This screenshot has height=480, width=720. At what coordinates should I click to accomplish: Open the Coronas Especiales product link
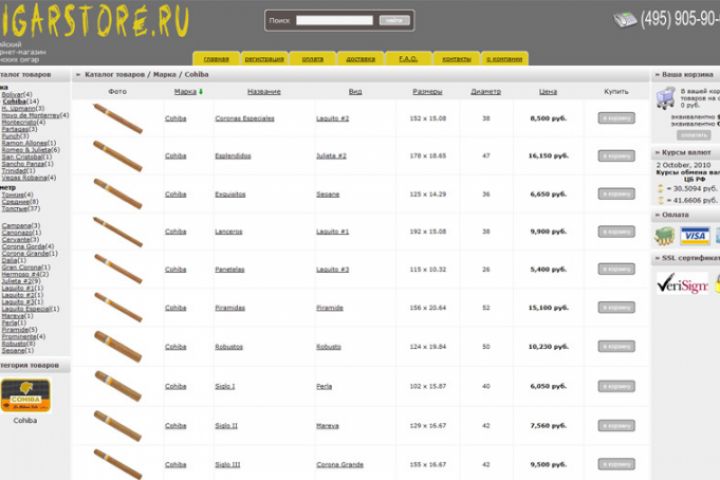coord(245,119)
